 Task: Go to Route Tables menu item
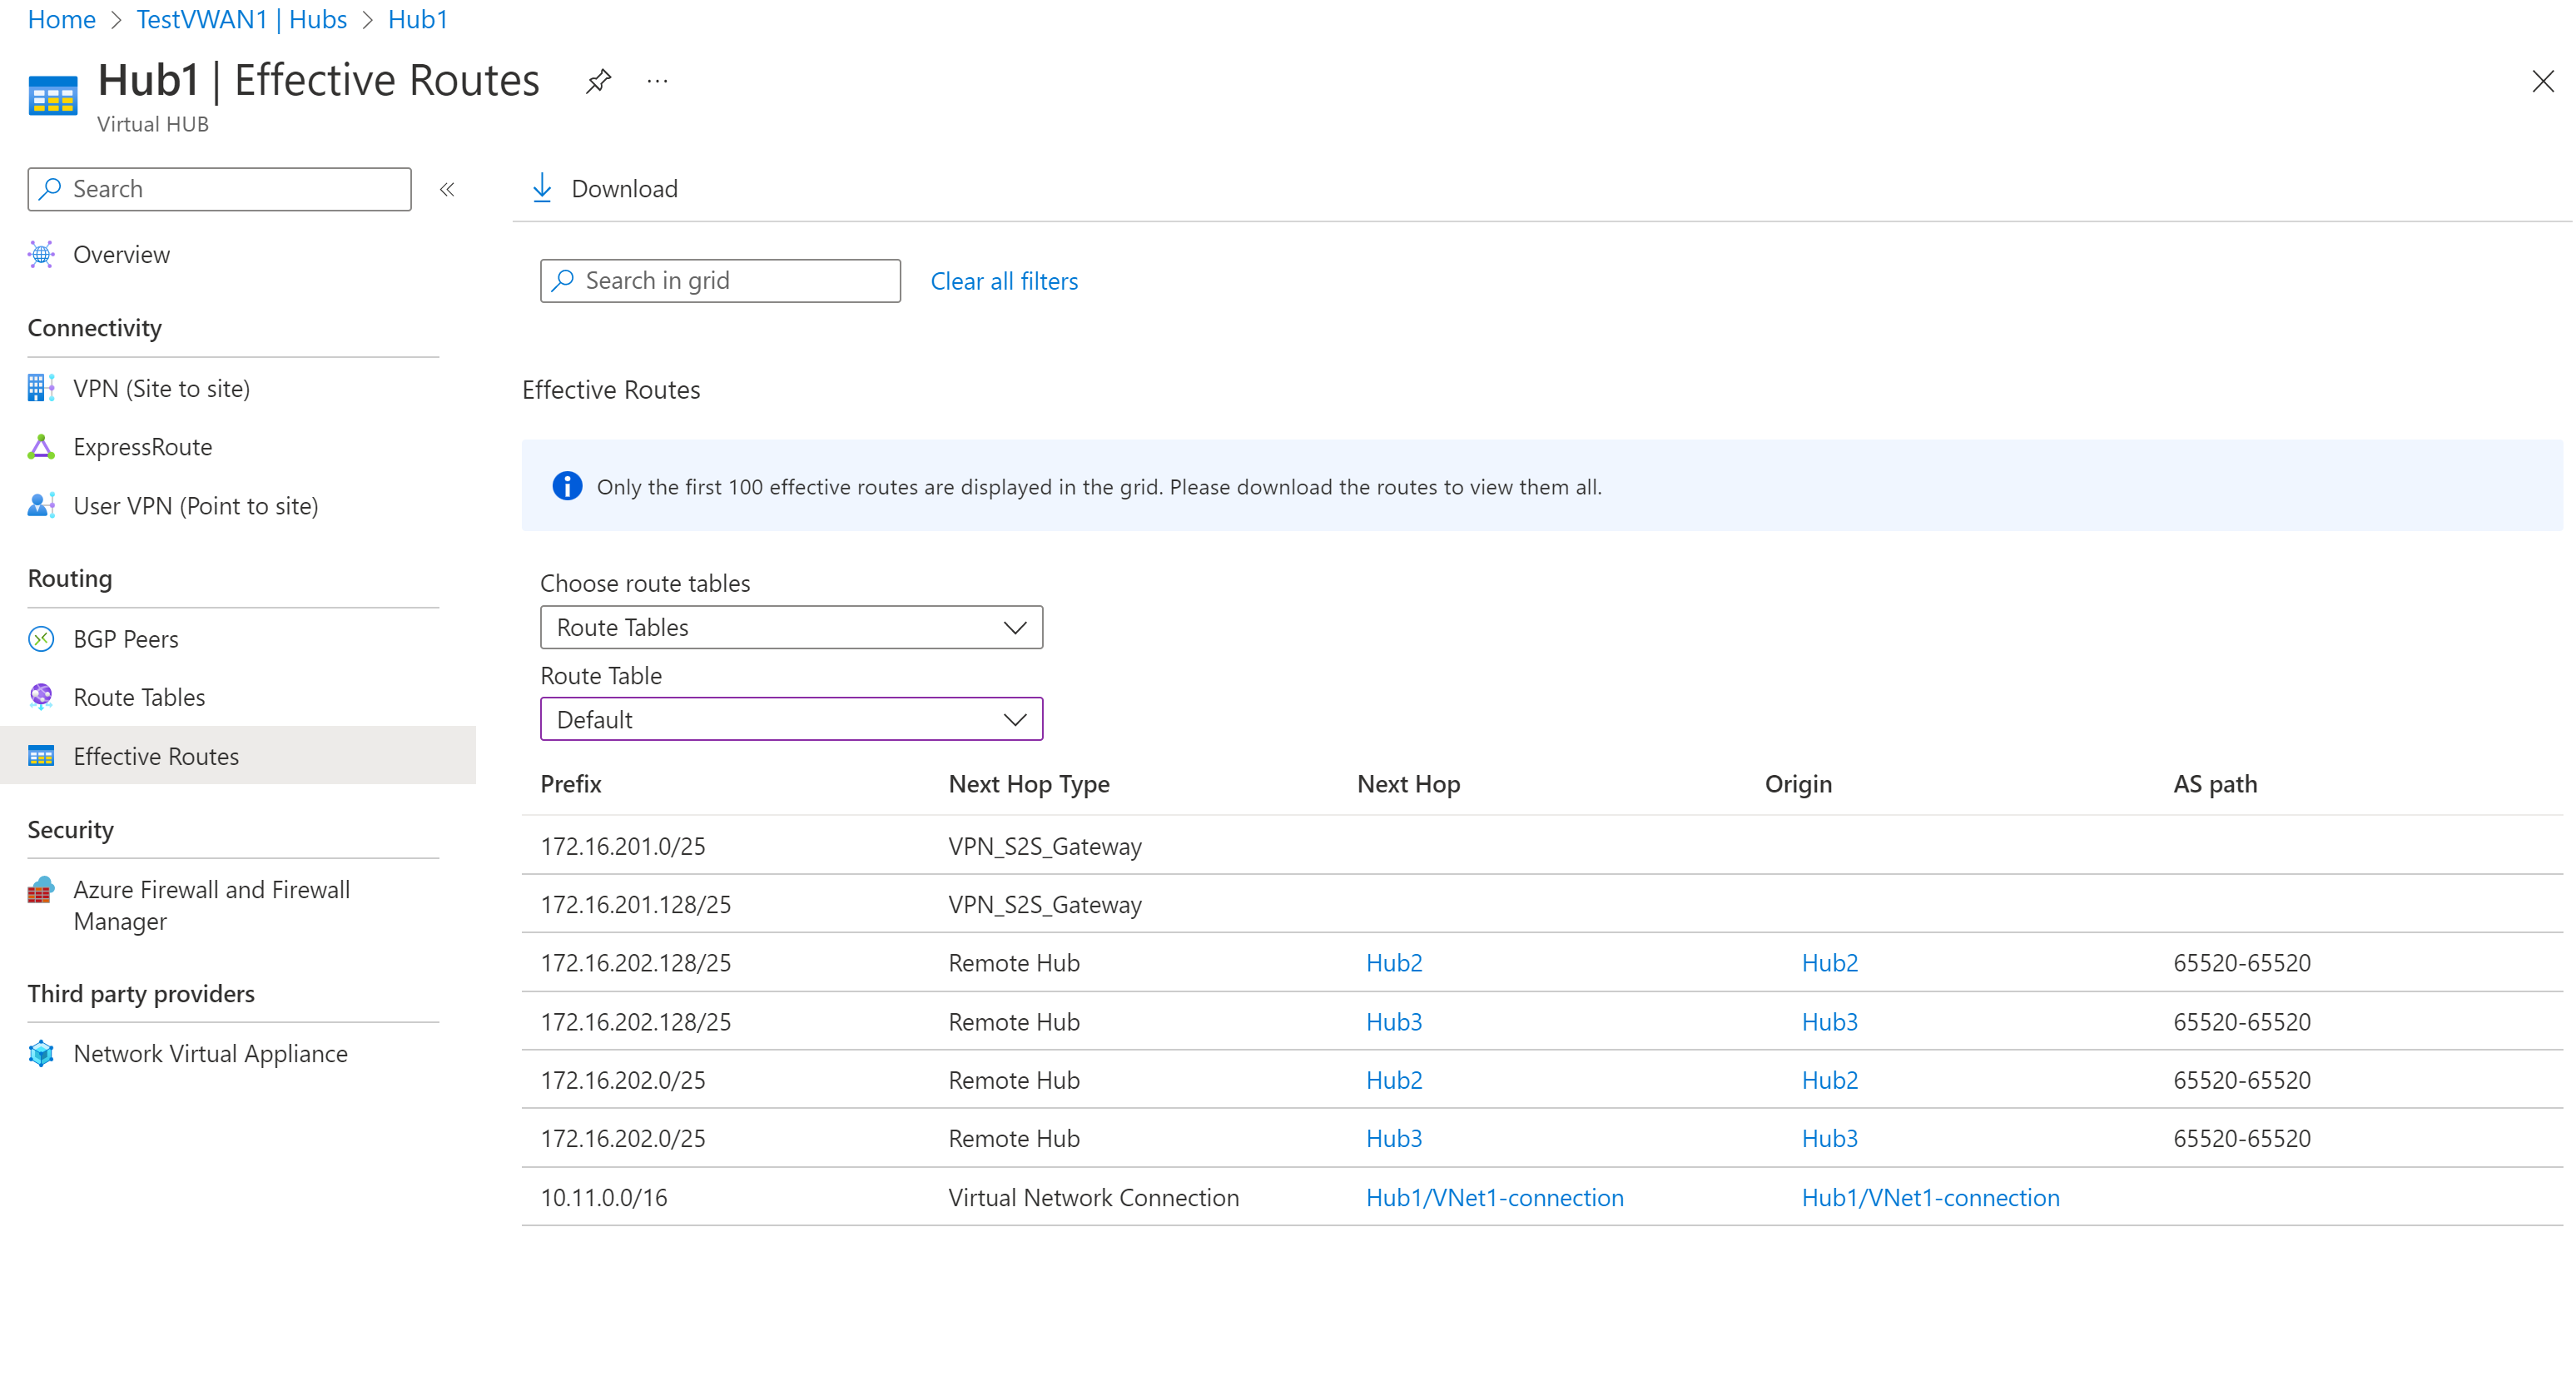(x=139, y=697)
